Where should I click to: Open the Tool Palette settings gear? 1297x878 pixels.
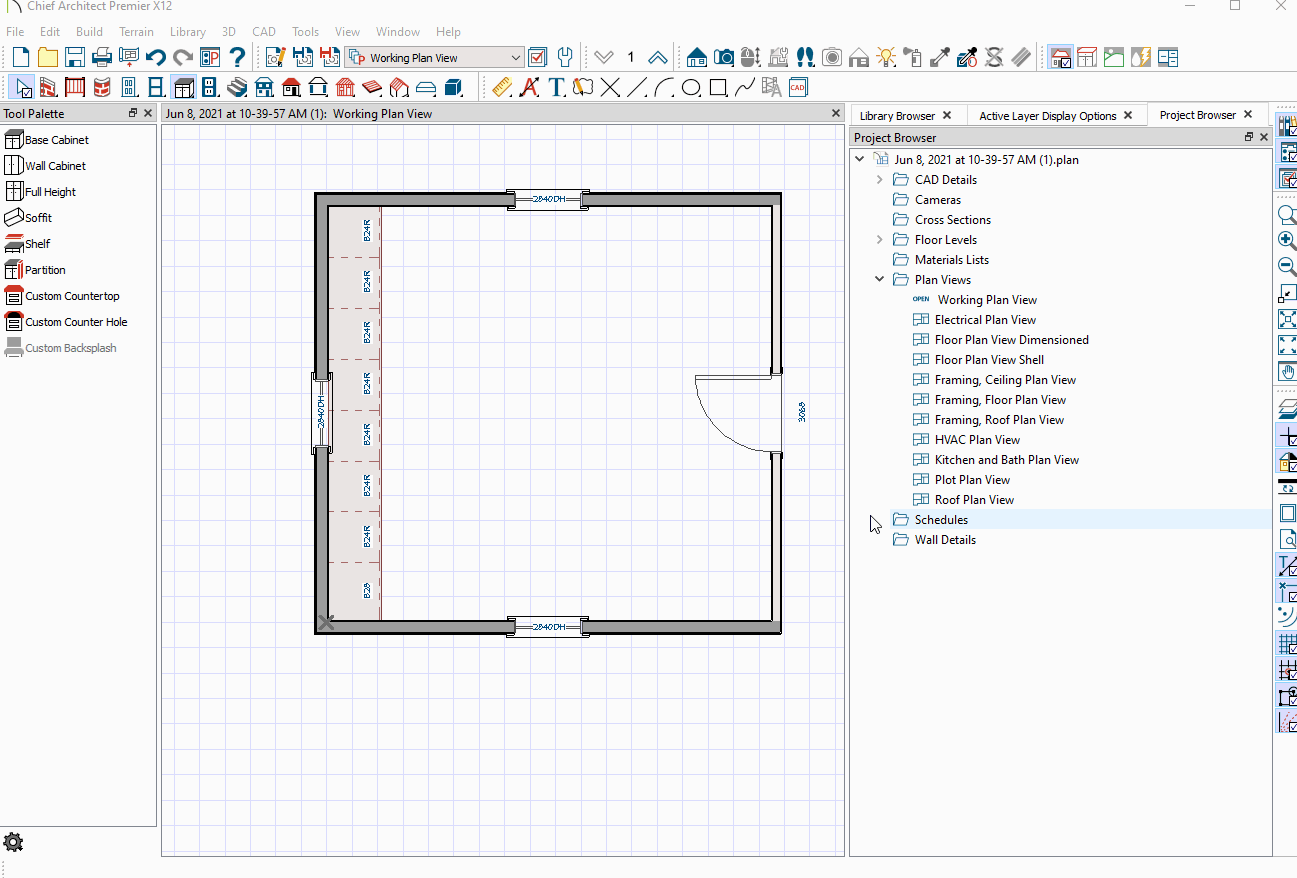click(x=13, y=841)
